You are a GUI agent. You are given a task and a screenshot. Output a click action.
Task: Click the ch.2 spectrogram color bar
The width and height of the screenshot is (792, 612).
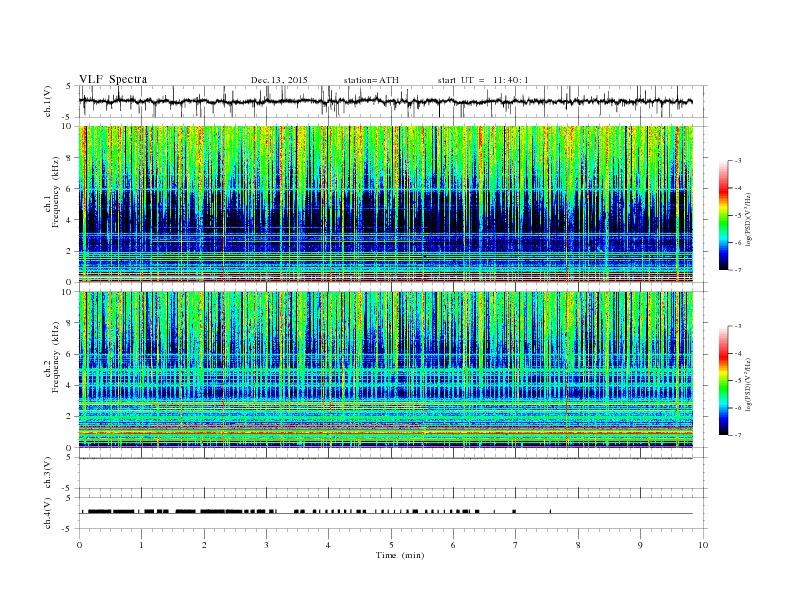[723, 380]
